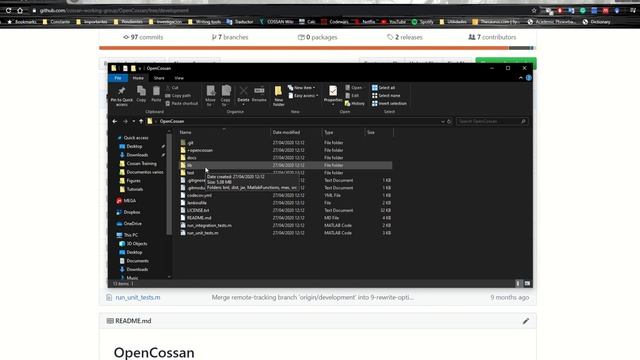Open run_unit_tests.m link on GitHub page
Screen dimensions: 640x360
[x=138, y=298]
